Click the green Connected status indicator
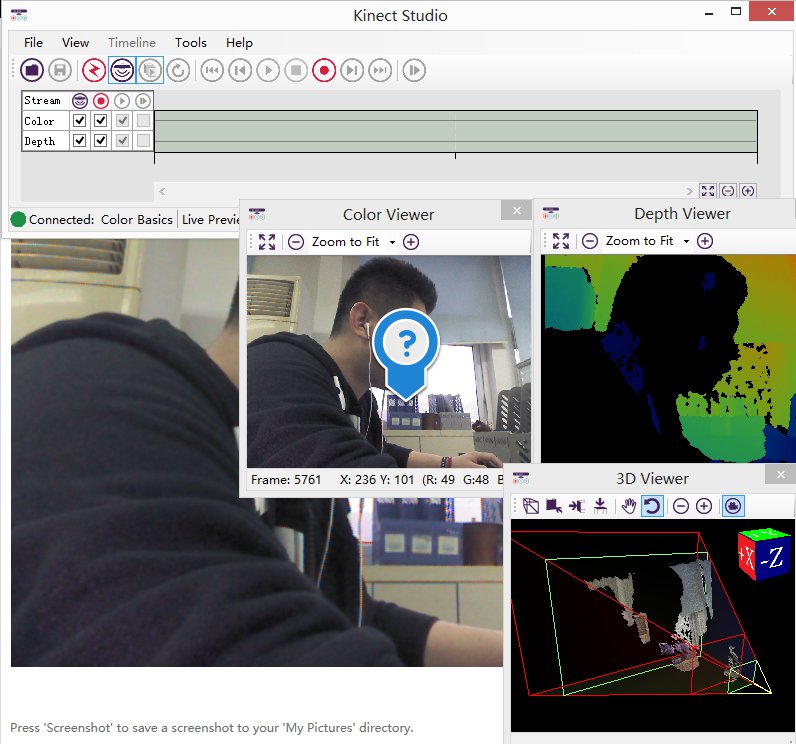Viewport: 796px width, 744px height. (x=18, y=219)
